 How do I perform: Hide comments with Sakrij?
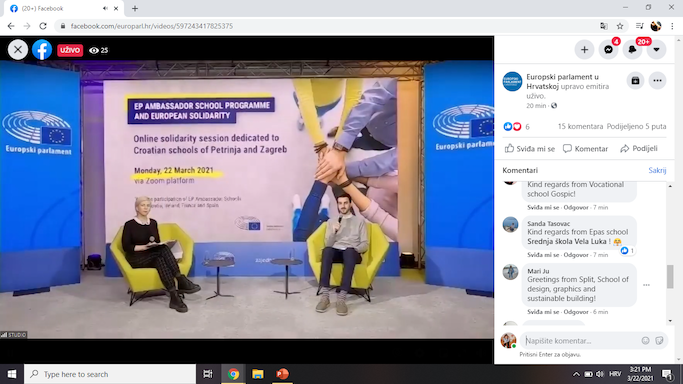pyautogui.click(x=657, y=170)
